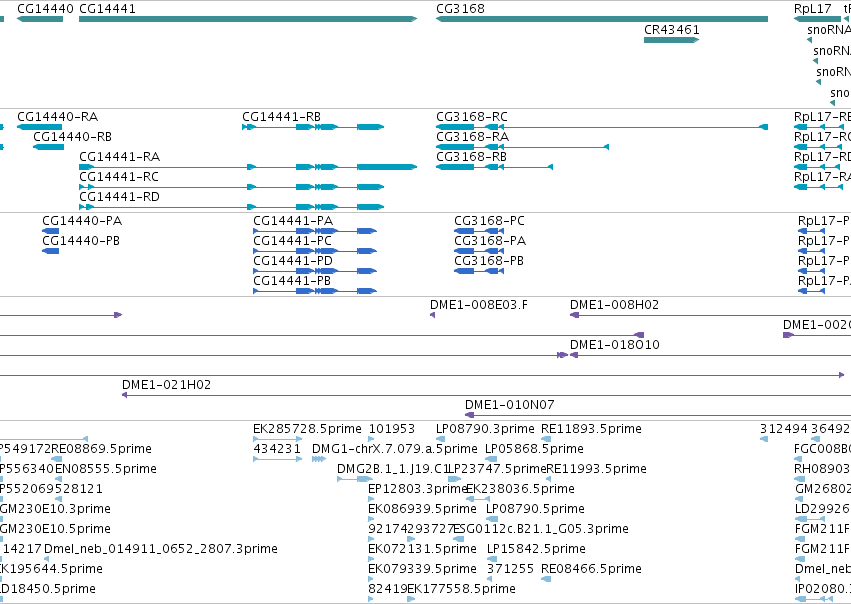Click the feature labeled 371255
851x604 pixels.
coord(510,569)
